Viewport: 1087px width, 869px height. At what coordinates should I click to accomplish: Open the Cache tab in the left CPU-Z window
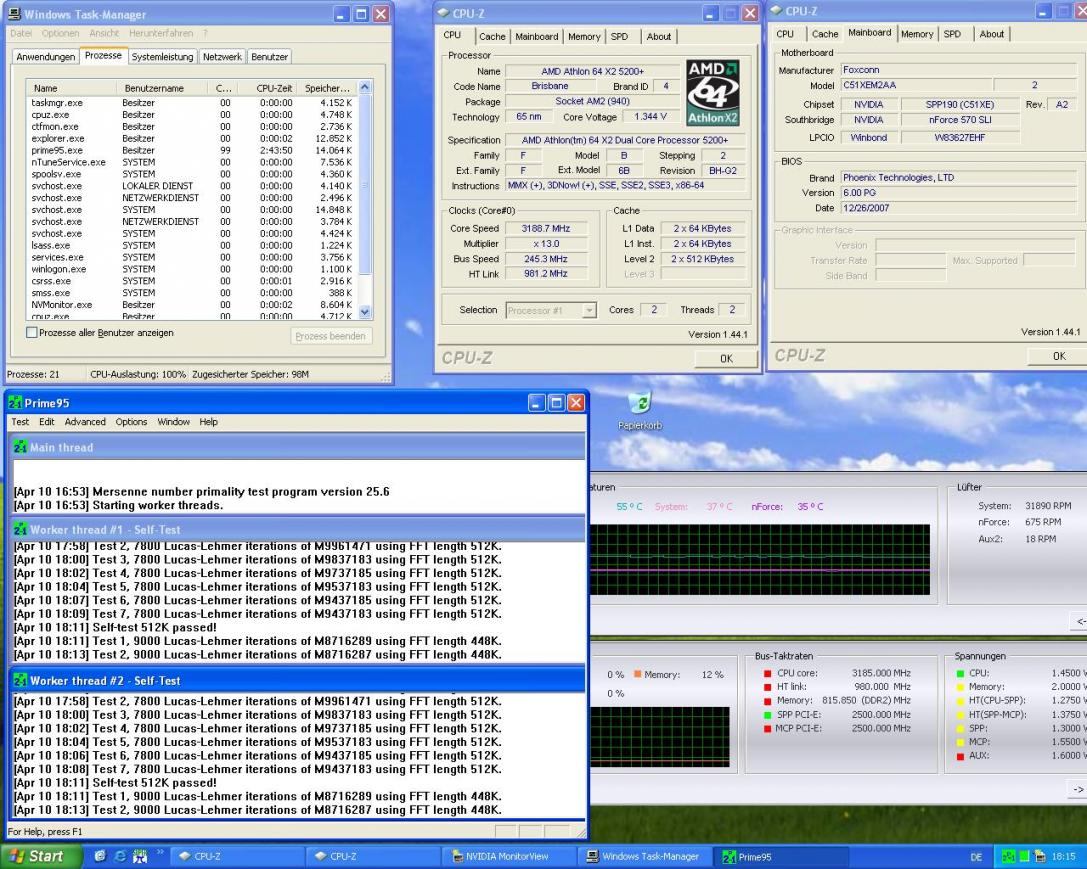492,37
